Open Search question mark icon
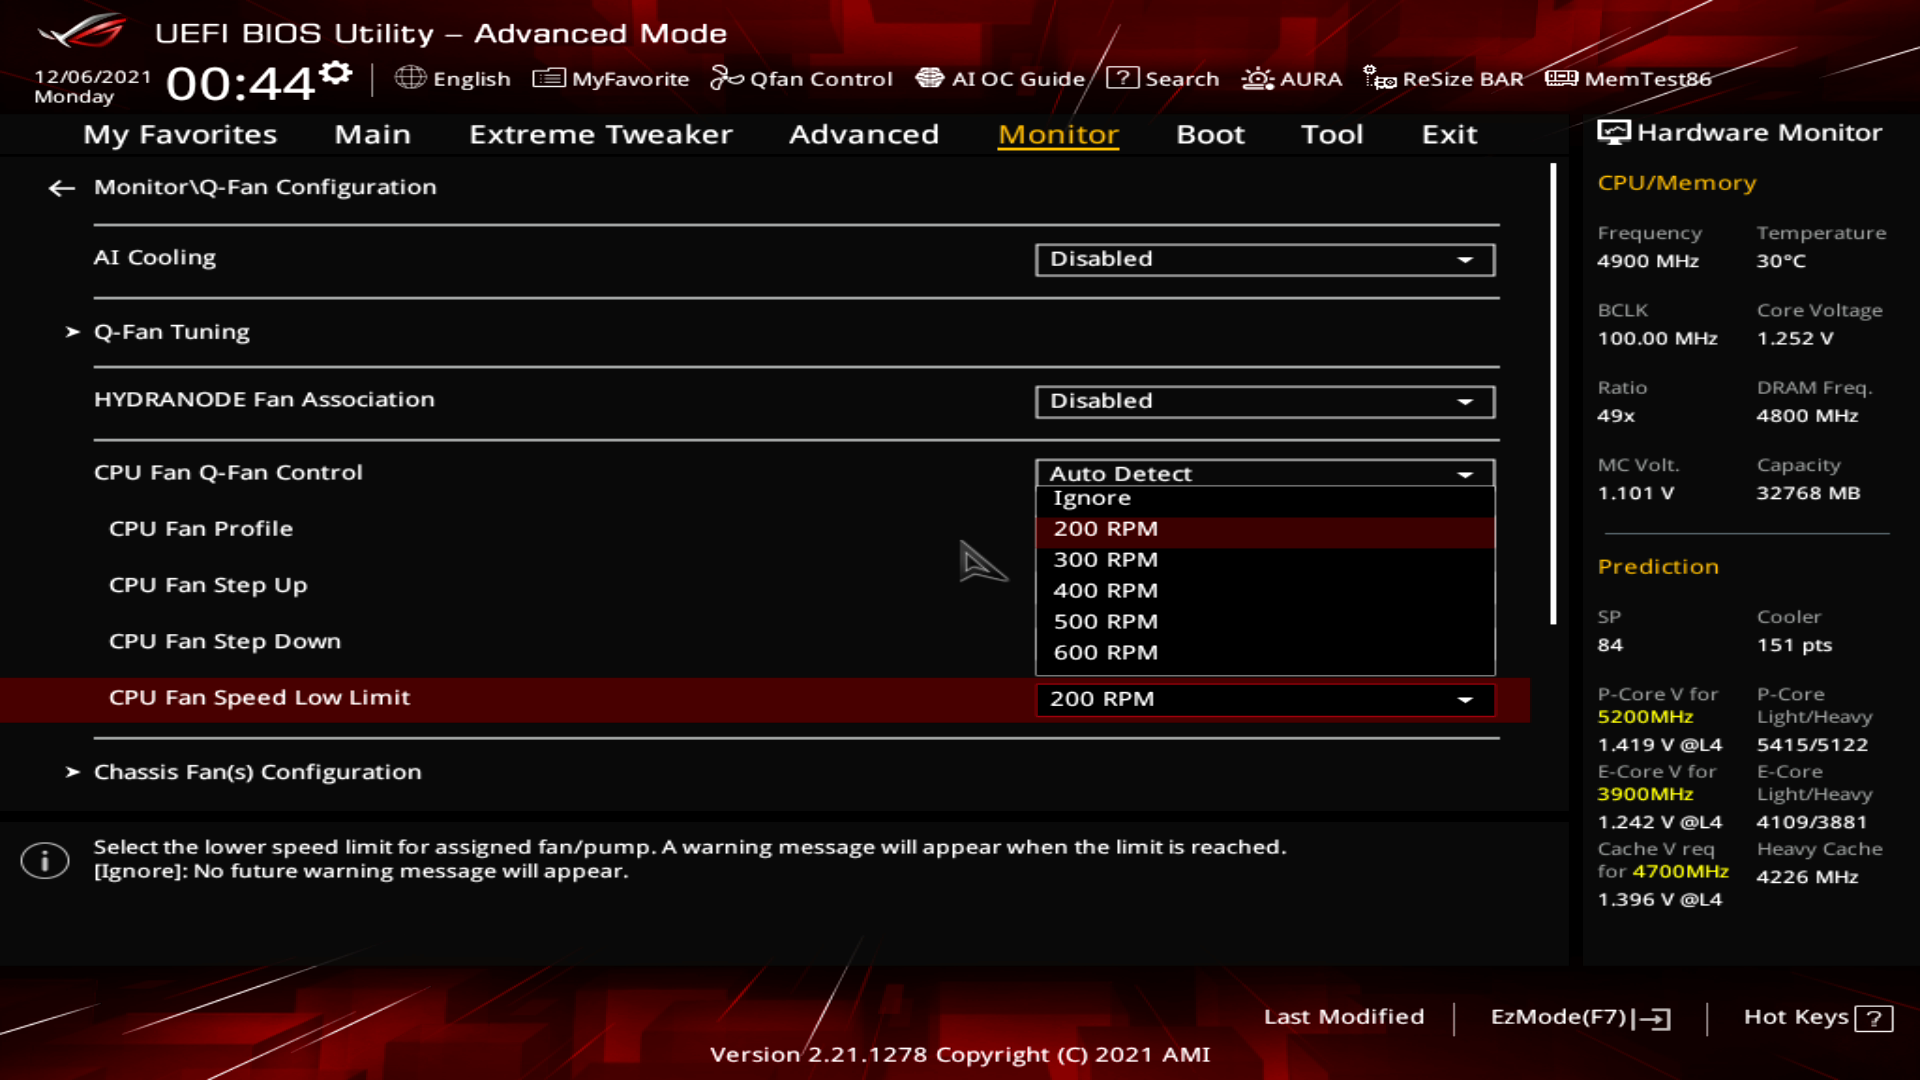This screenshot has width=1920, height=1080. click(1122, 78)
